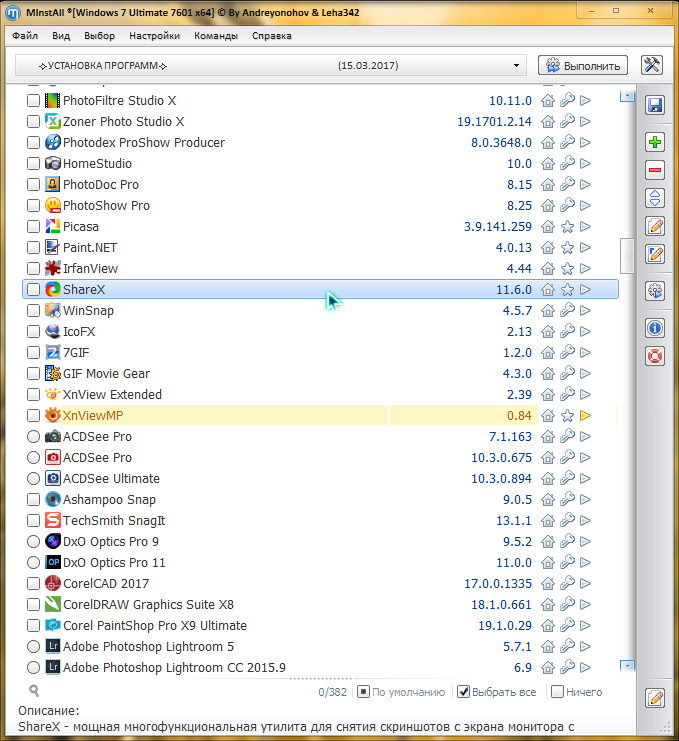Check the XnViewMP checkbox
679x741 pixels.
pyautogui.click(x=33, y=415)
